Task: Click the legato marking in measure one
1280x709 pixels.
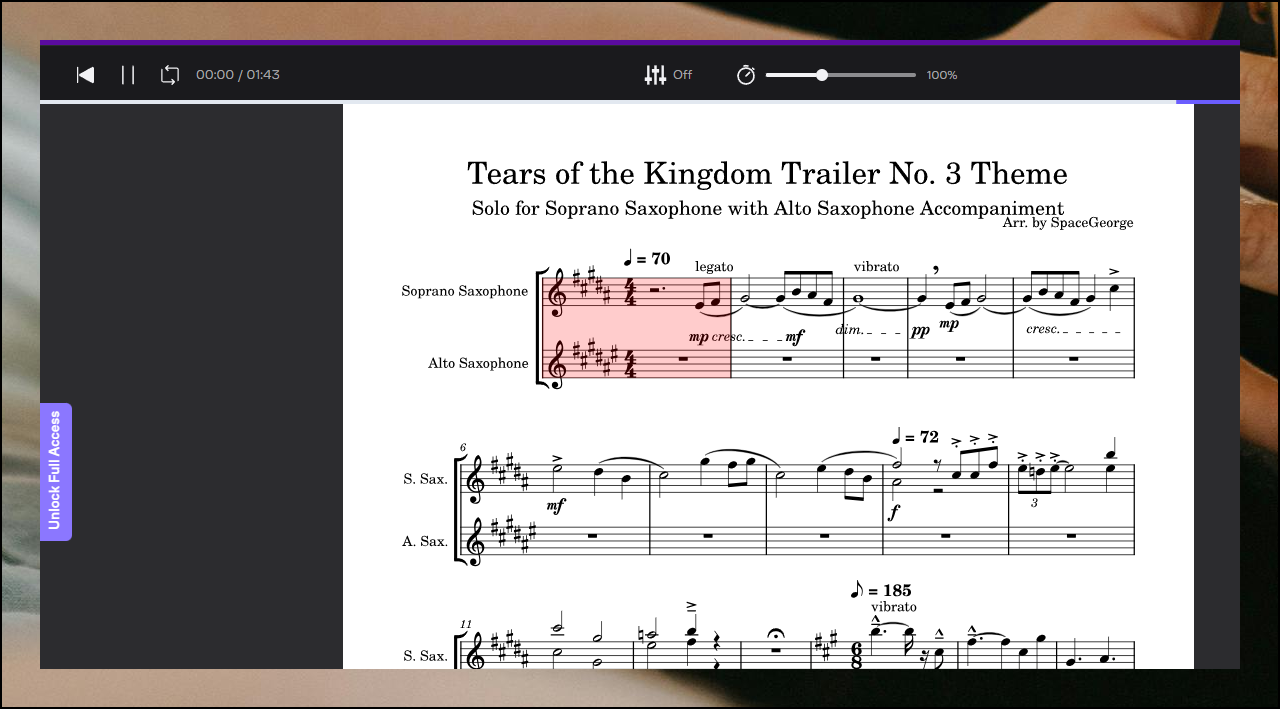Action: pyautogui.click(x=714, y=267)
